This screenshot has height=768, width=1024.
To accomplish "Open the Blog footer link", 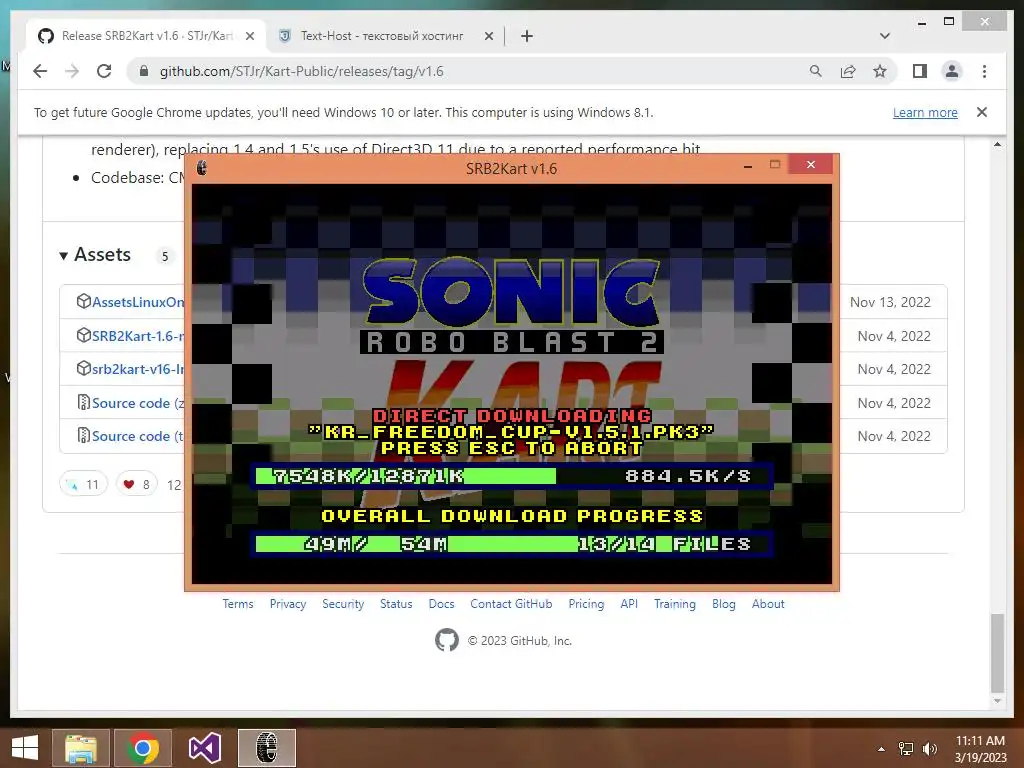I will (724, 604).
